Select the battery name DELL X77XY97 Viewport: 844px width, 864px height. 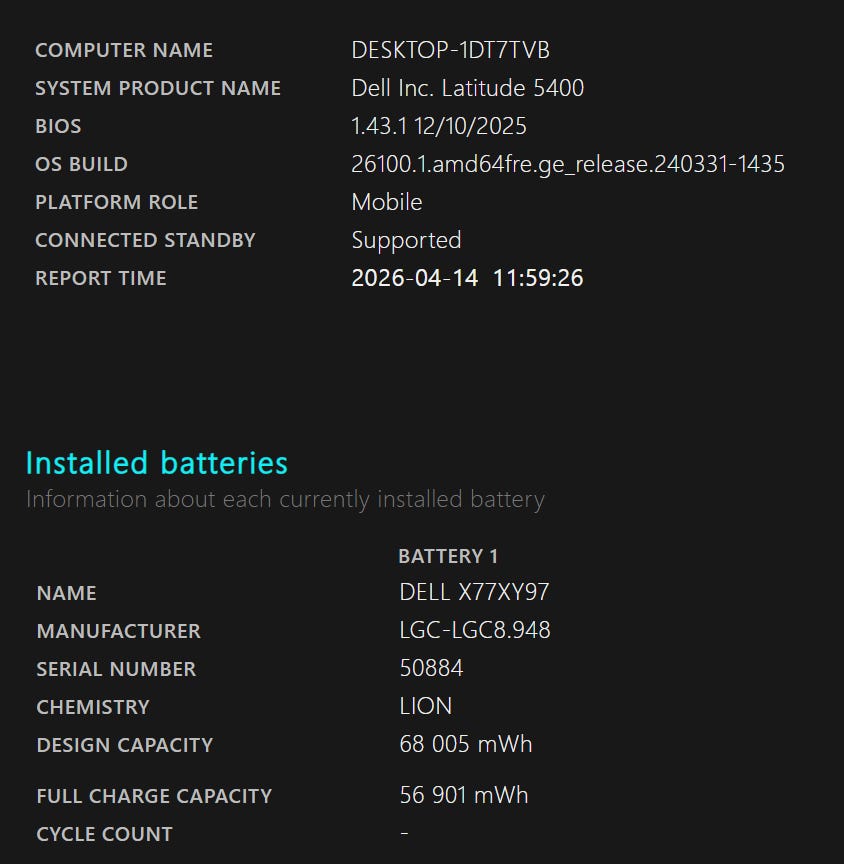pyautogui.click(x=474, y=592)
